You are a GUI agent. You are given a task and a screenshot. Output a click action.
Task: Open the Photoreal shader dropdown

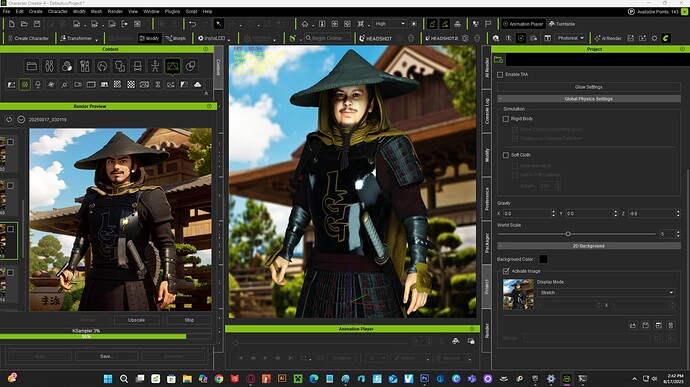pyautogui.click(x=570, y=38)
